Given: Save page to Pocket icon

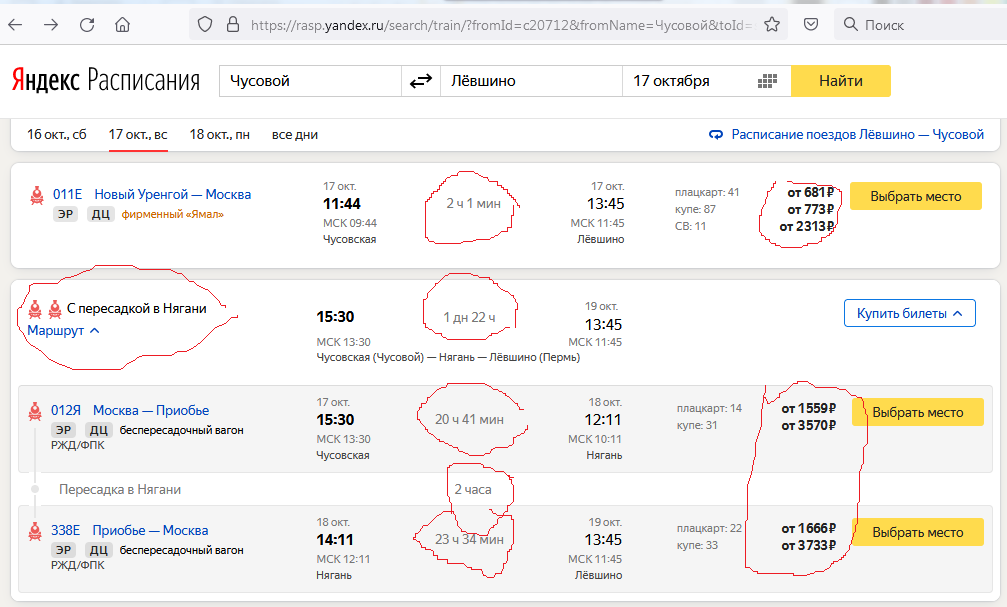Looking at the screenshot, I should coord(811,25).
